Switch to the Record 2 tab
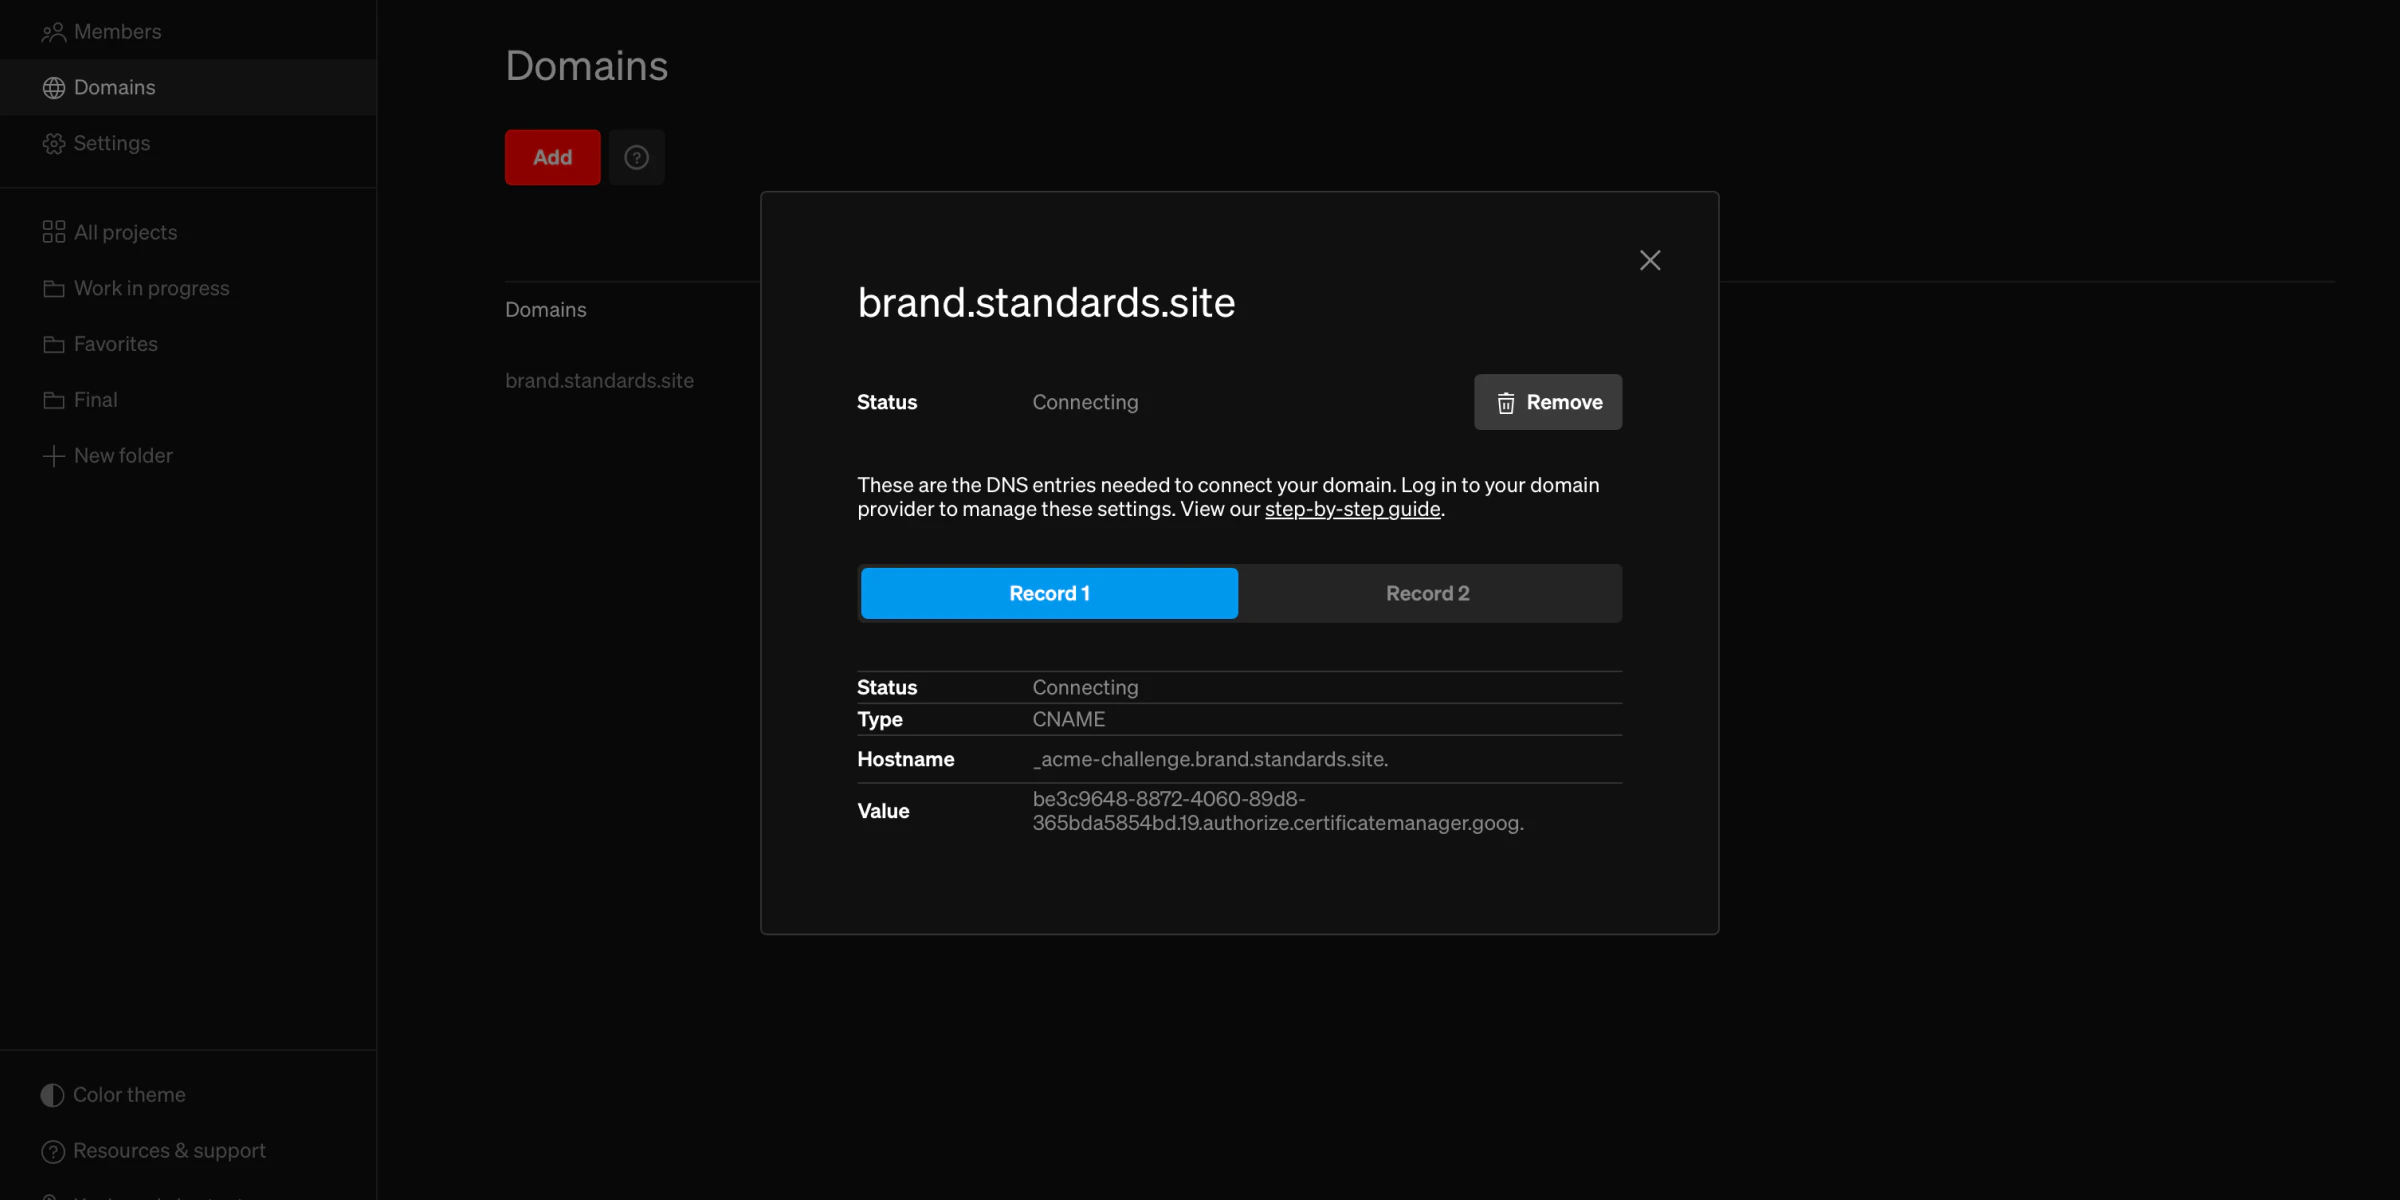 (x=1427, y=592)
